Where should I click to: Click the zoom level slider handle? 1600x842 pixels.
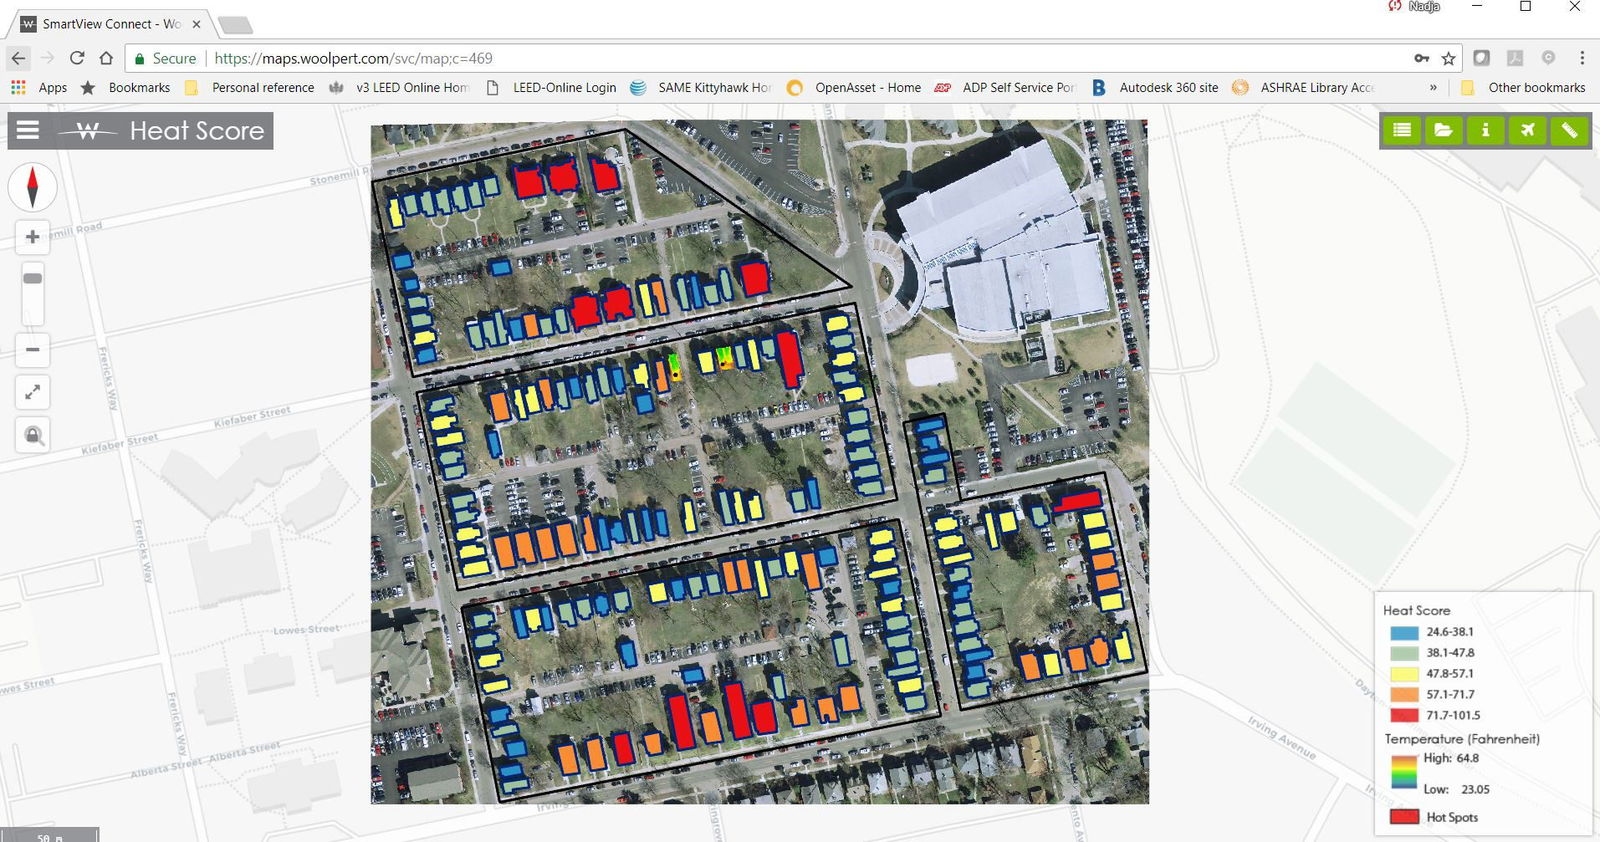pyautogui.click(x=33, y=278)
